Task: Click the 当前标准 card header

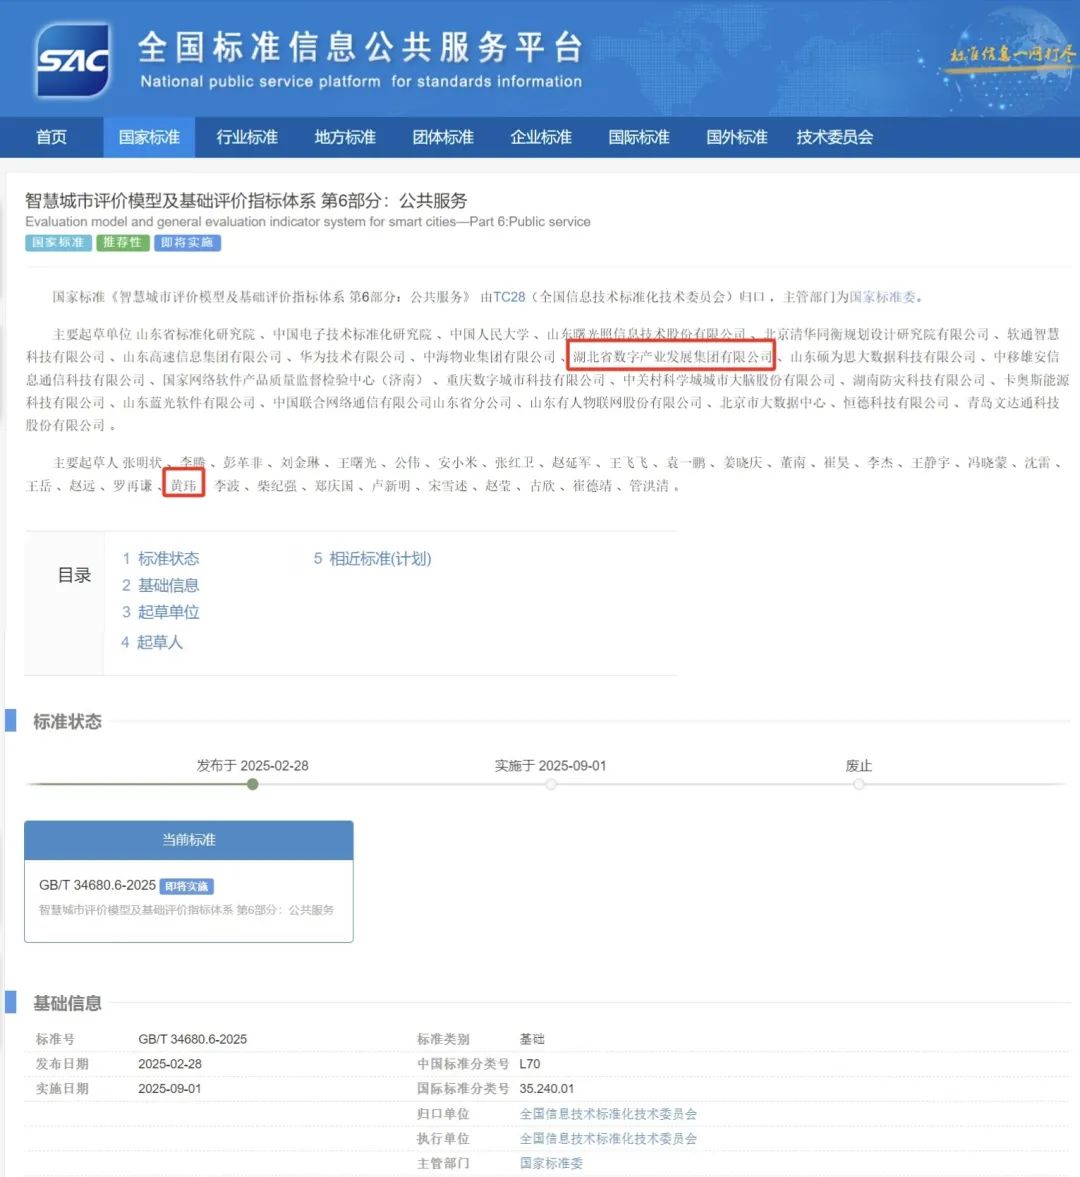Action: tap(189, 840)
